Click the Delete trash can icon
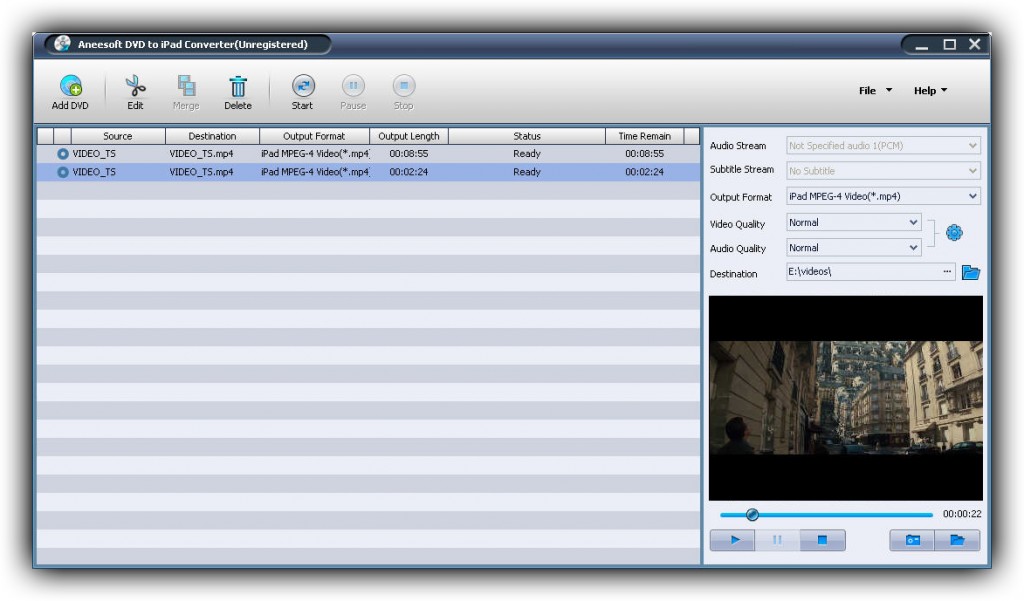This screenshot has height=601, width=1024. [238, 87]
